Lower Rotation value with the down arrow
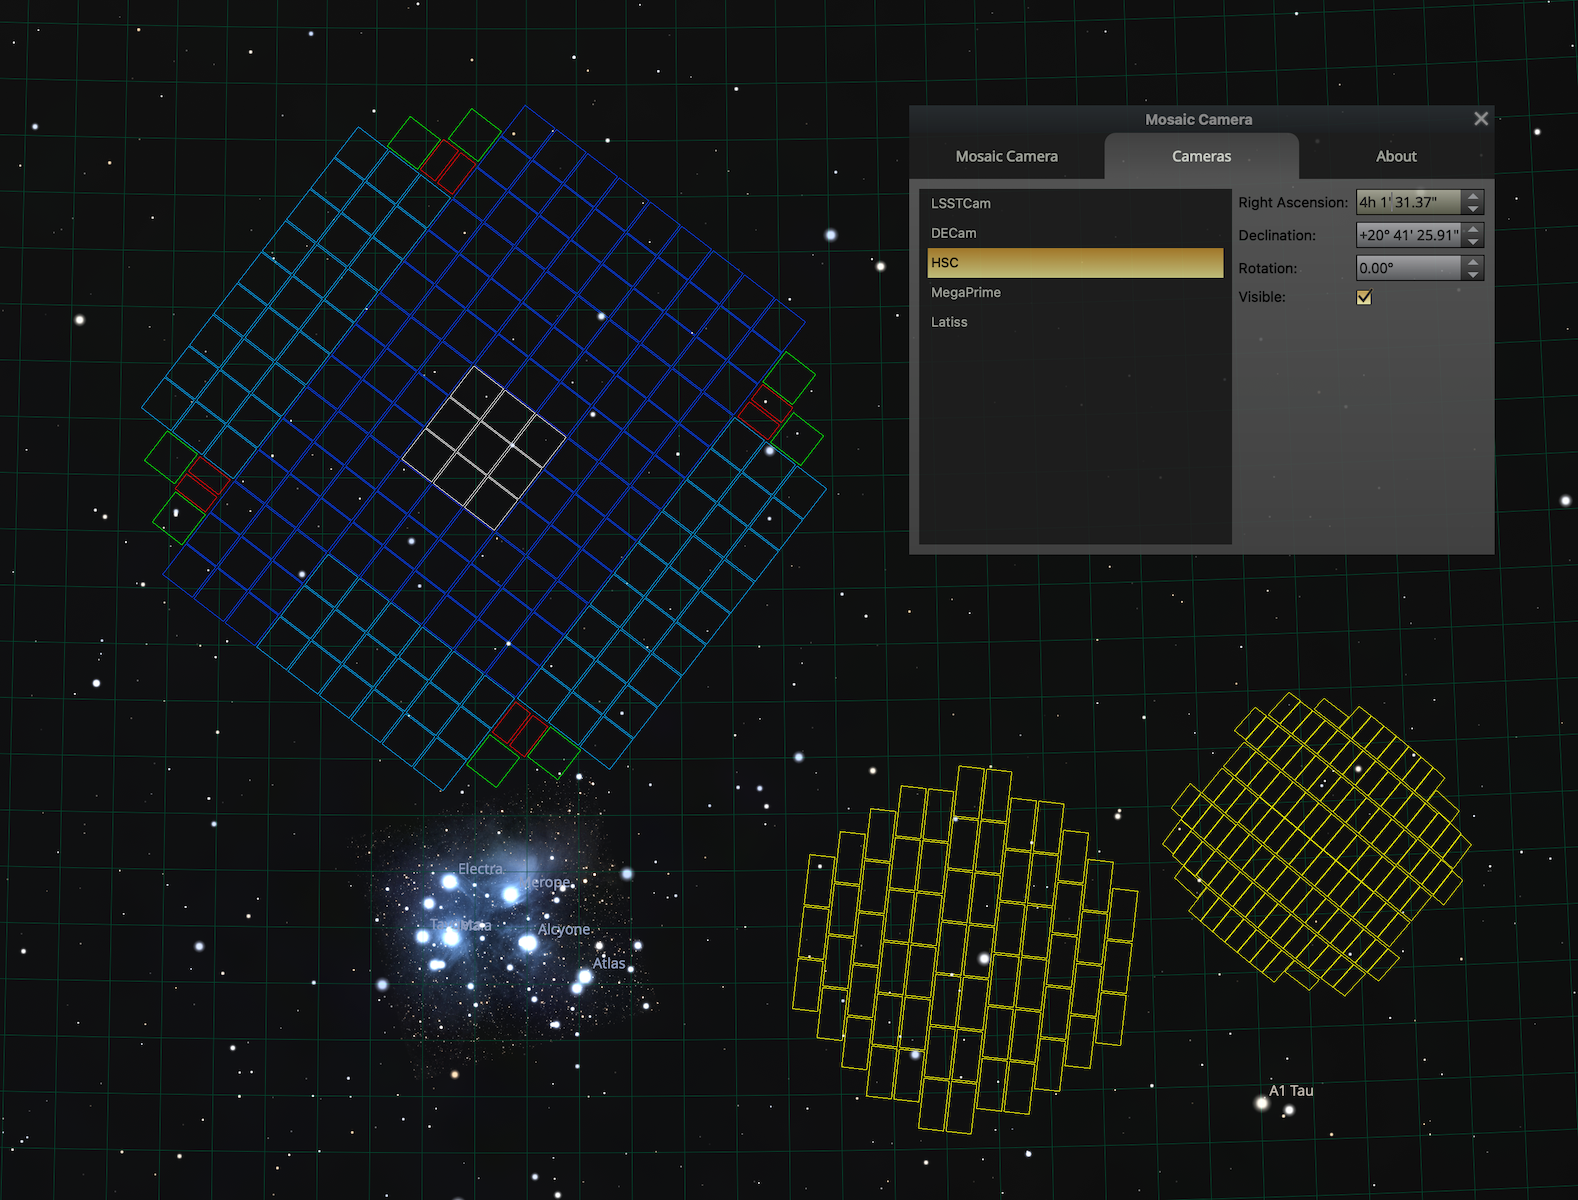The height and width of the screenshot is (1200, 1578). click(x=1472, y=274)
